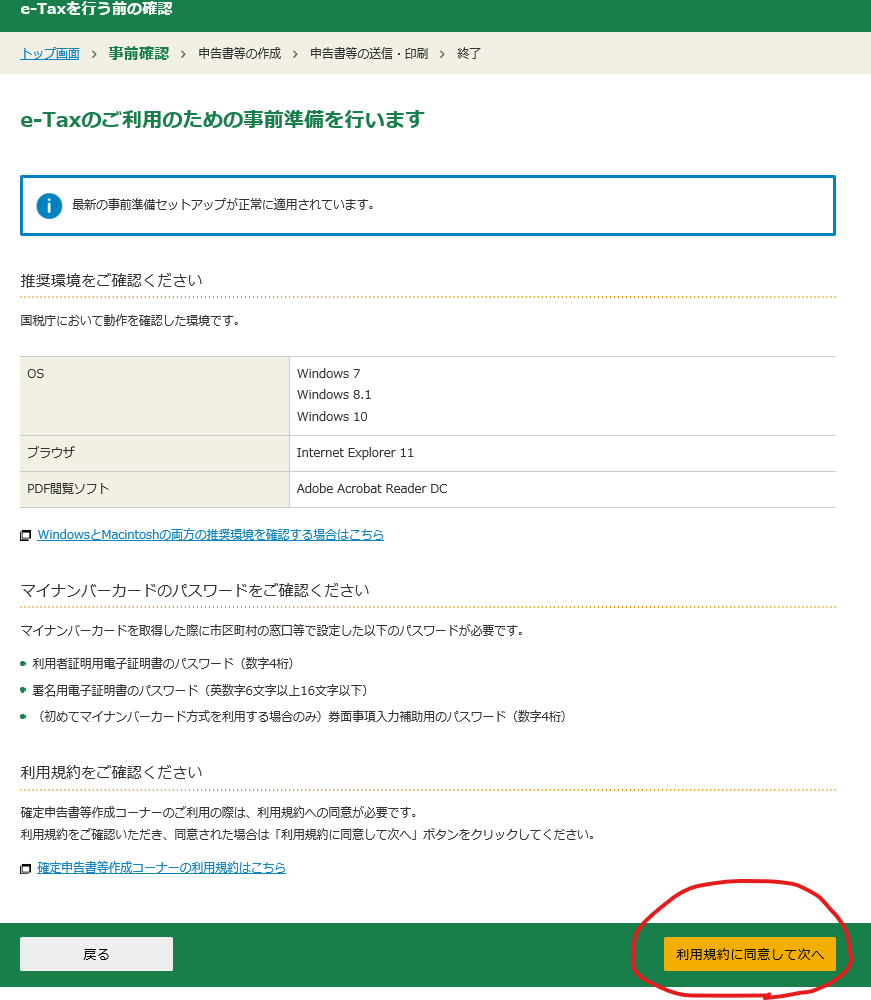871x1000 pixels.
Task: Open the WindowsとMacintosh recommended environment link
Action: point(210,534)
